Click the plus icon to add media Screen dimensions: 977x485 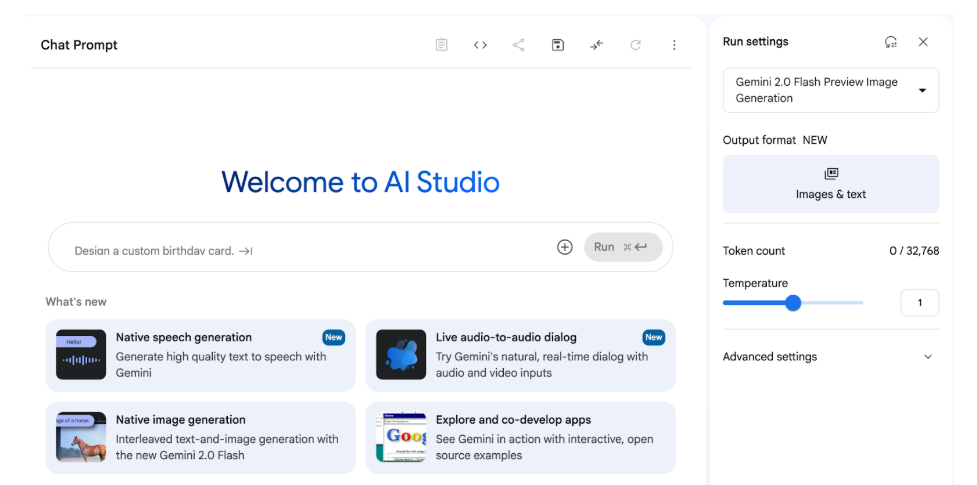(565, 247)
